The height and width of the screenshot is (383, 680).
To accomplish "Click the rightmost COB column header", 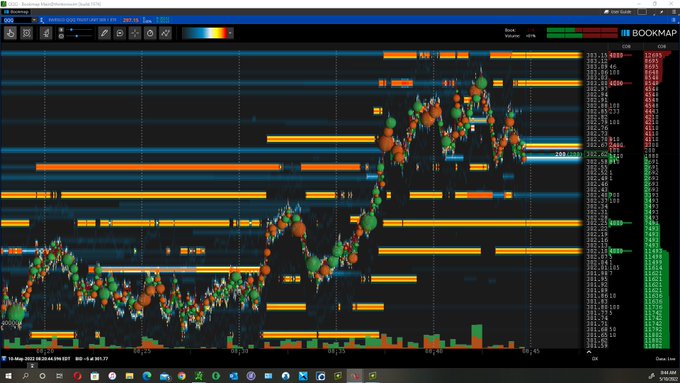I will tap(661, 46).
